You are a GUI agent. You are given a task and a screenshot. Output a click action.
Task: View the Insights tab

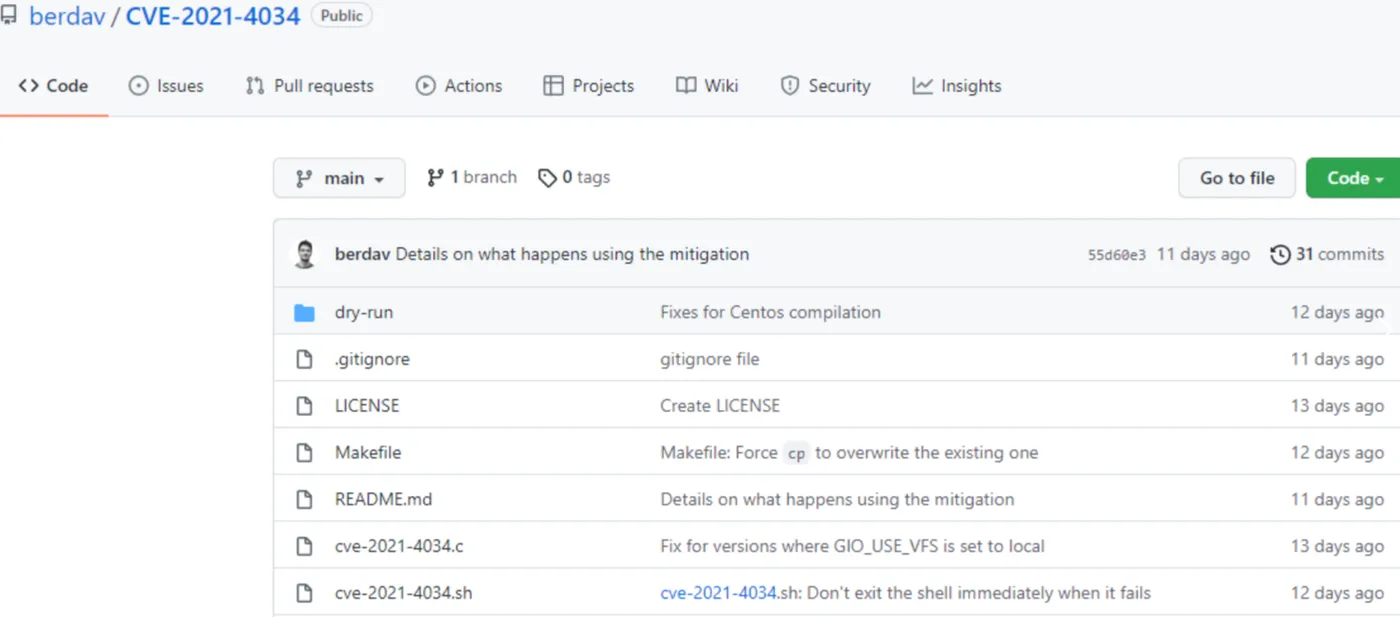click(956, 86)
